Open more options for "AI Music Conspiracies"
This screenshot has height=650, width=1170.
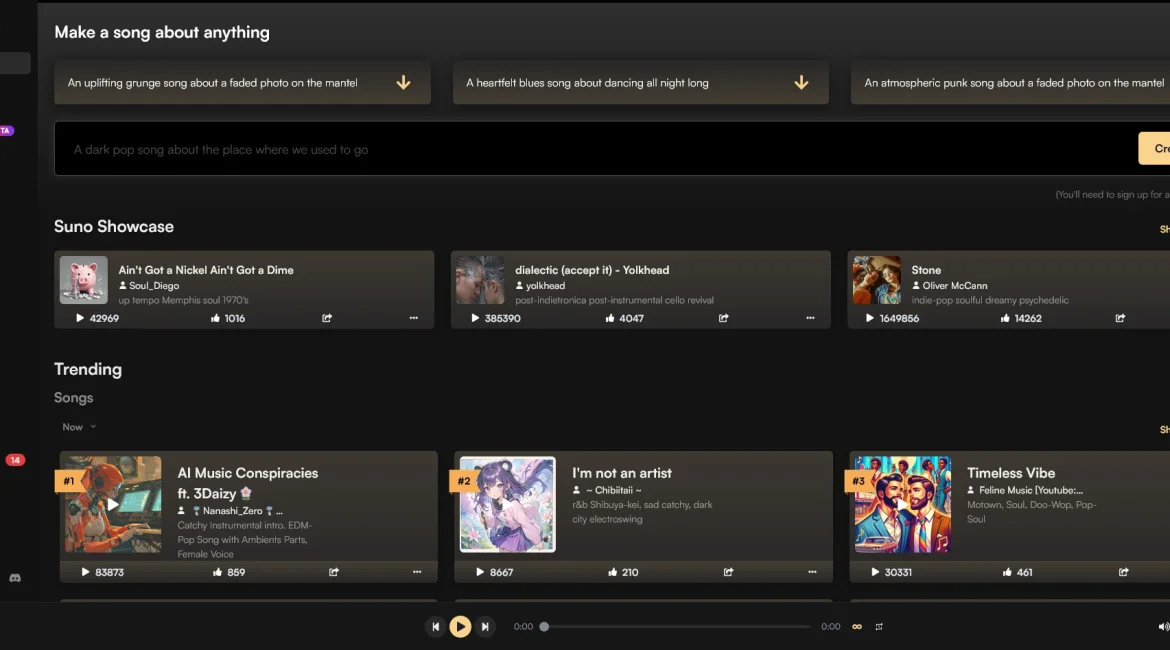tap(417, 572)
